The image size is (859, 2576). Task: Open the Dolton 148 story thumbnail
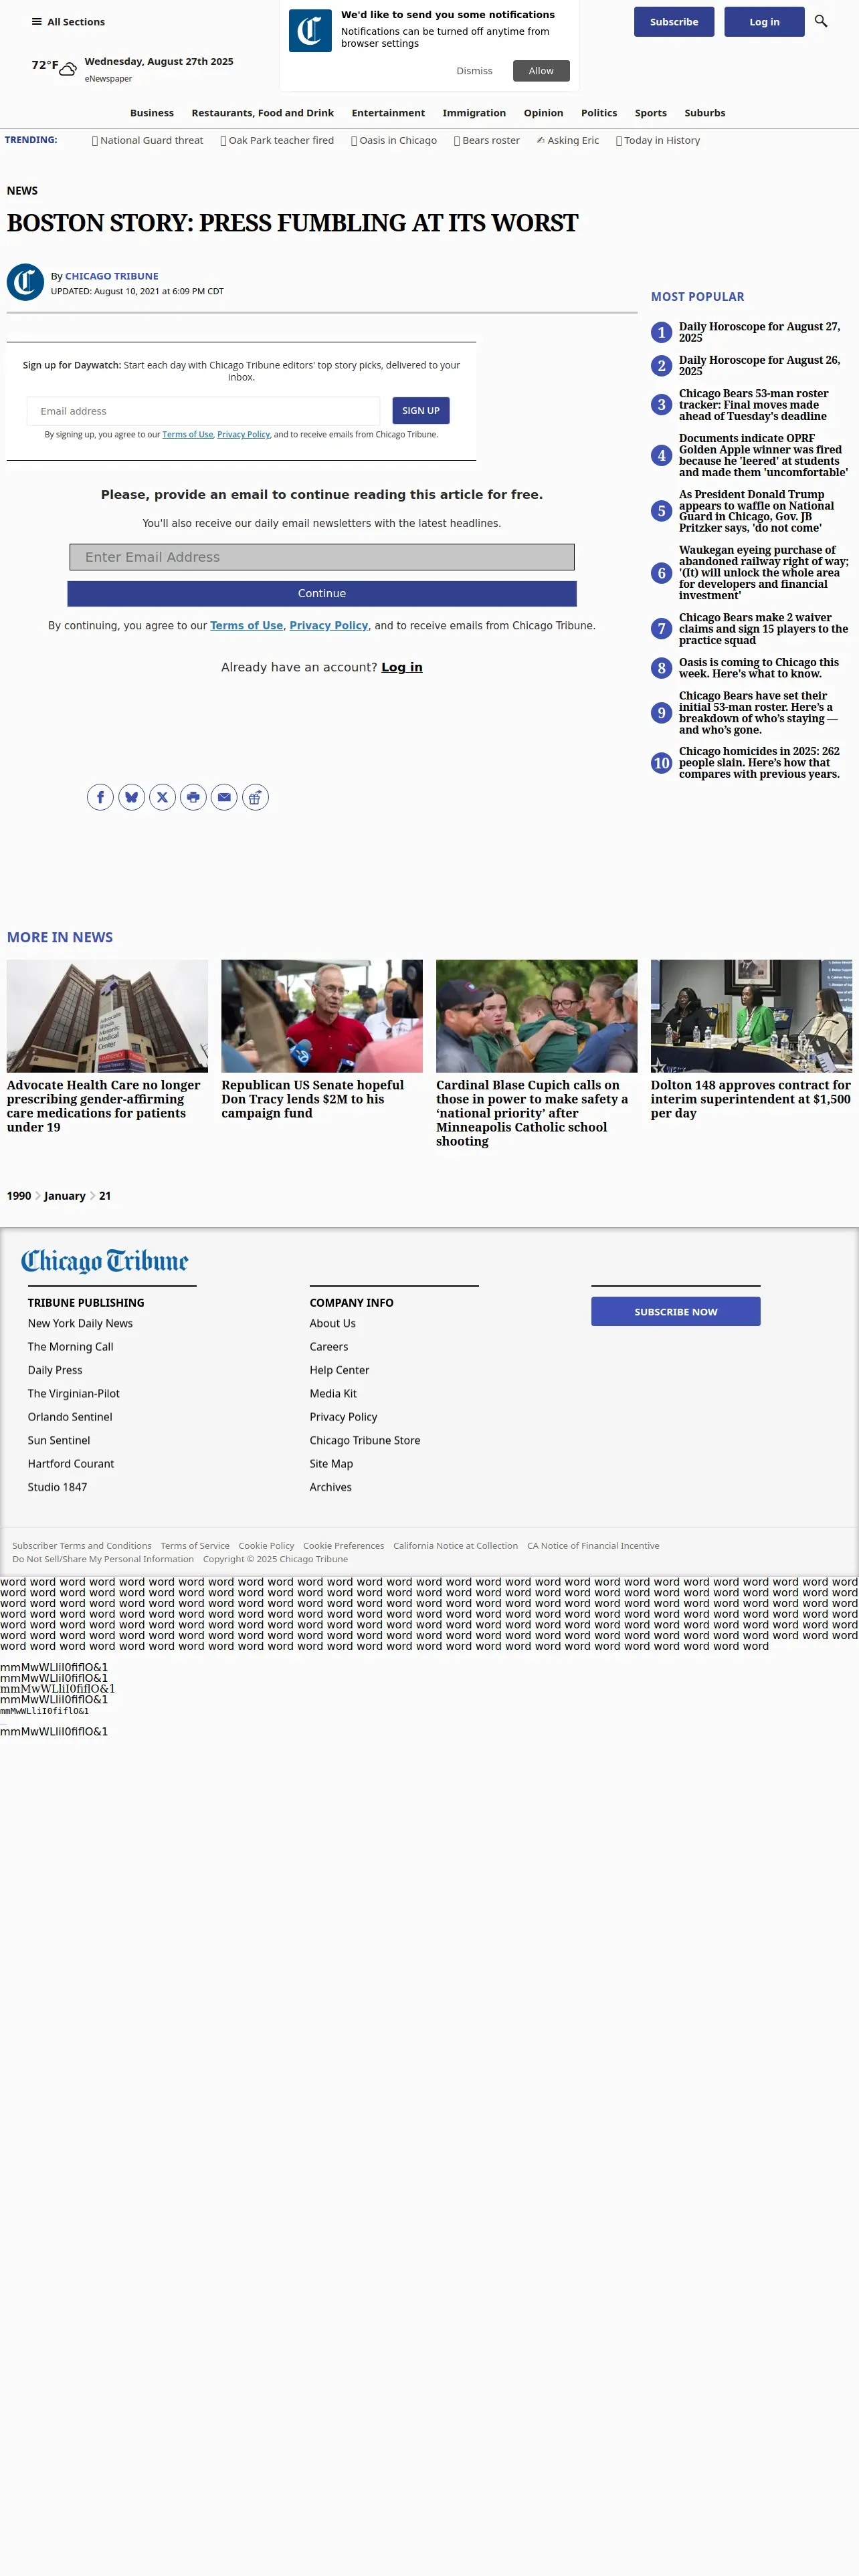tap(751, 1016)
